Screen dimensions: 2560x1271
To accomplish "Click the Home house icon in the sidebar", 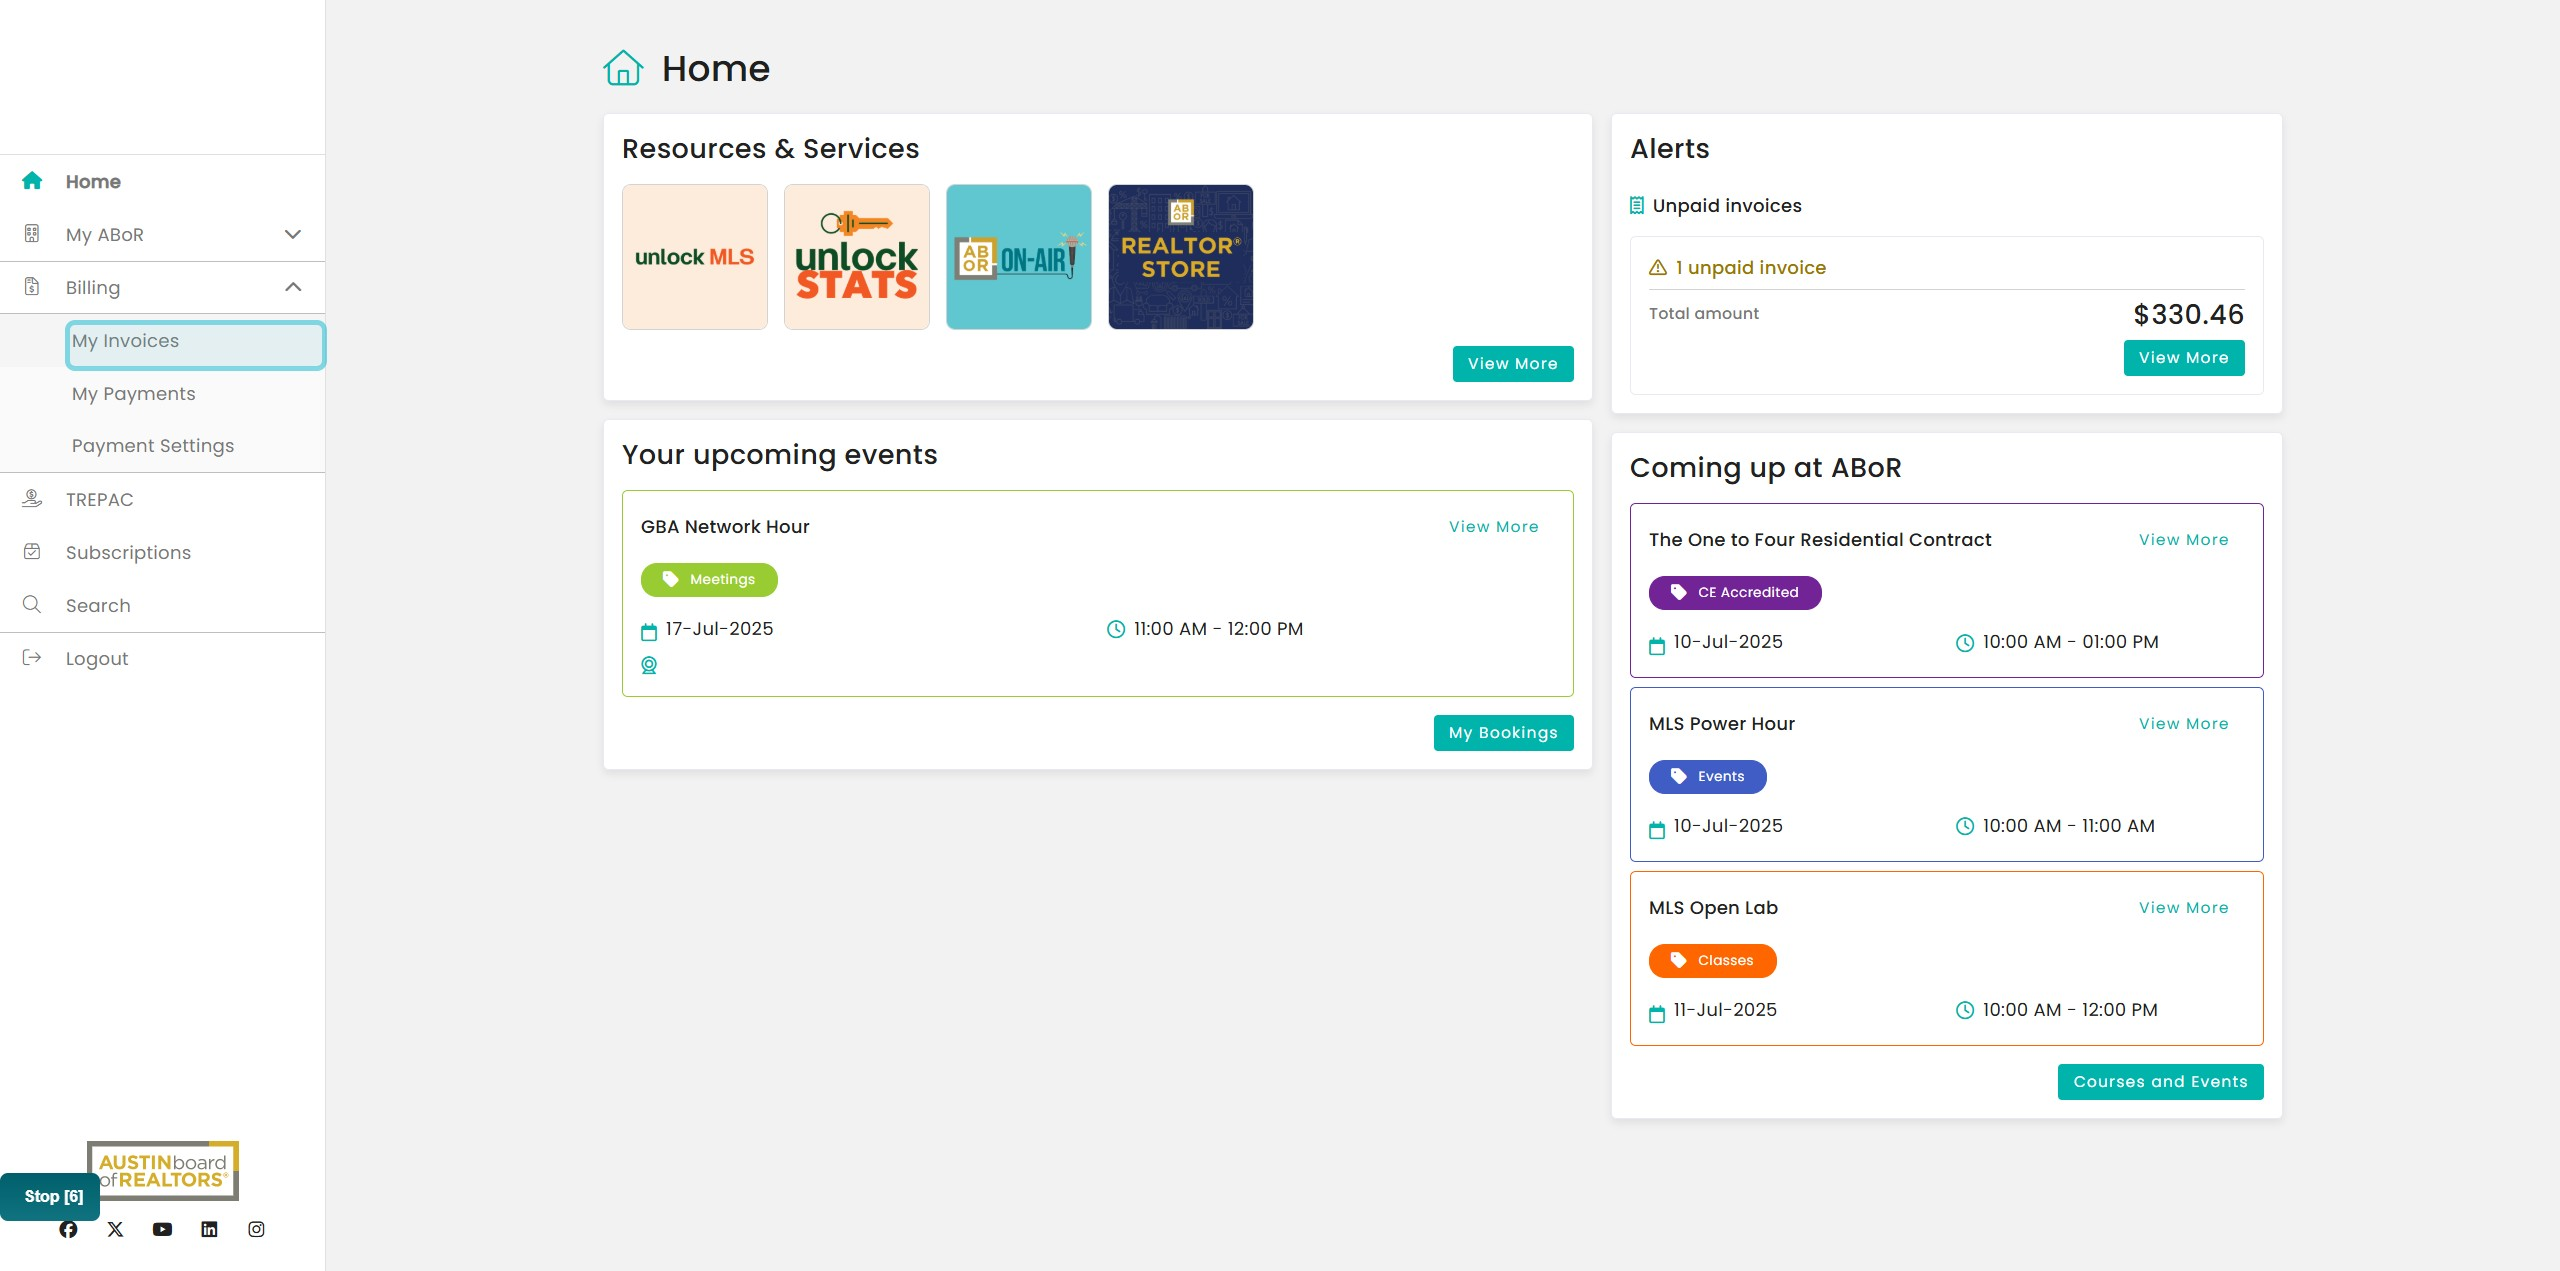I will [x=32, y=181].
